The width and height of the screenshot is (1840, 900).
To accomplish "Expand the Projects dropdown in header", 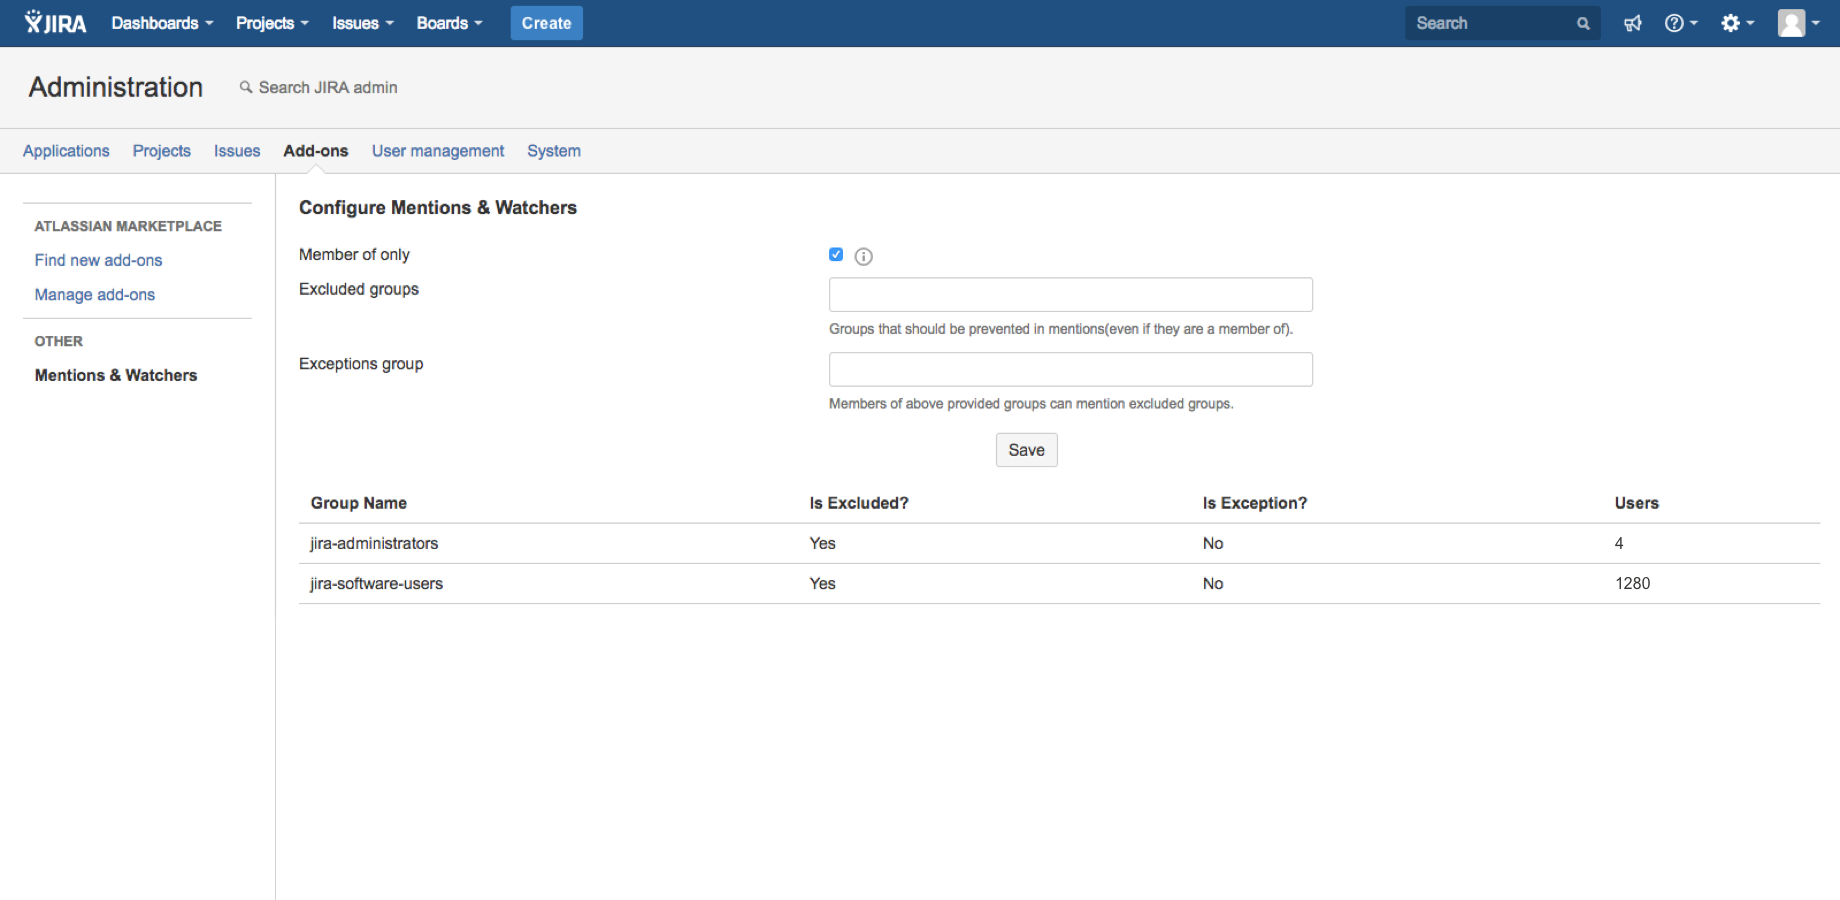I will 272,23.
